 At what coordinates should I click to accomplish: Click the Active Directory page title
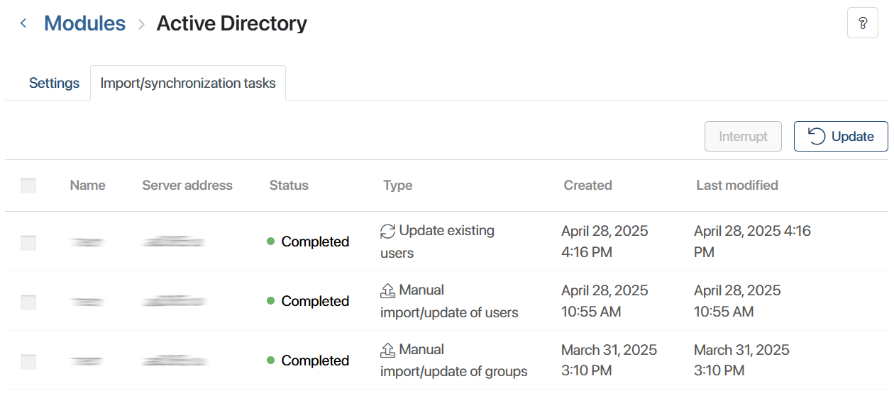click(231, 23)
